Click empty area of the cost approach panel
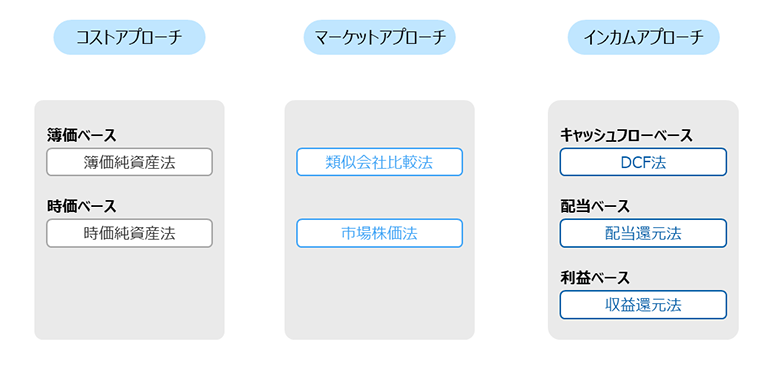Image resolution: width=760 pixels, height=369 pixels. click(129, 293)
